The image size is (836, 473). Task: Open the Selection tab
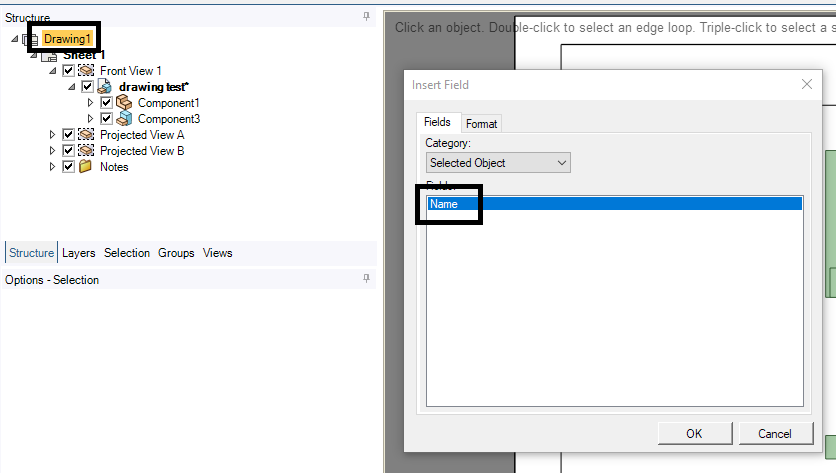pyautogui.click(x=127, y=253)
